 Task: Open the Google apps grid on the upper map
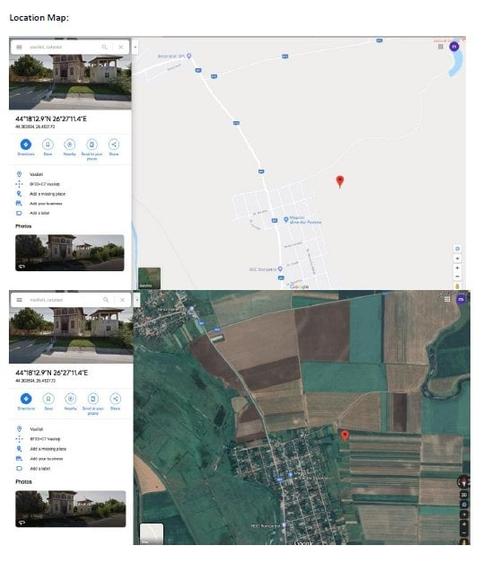click(441, 47)
